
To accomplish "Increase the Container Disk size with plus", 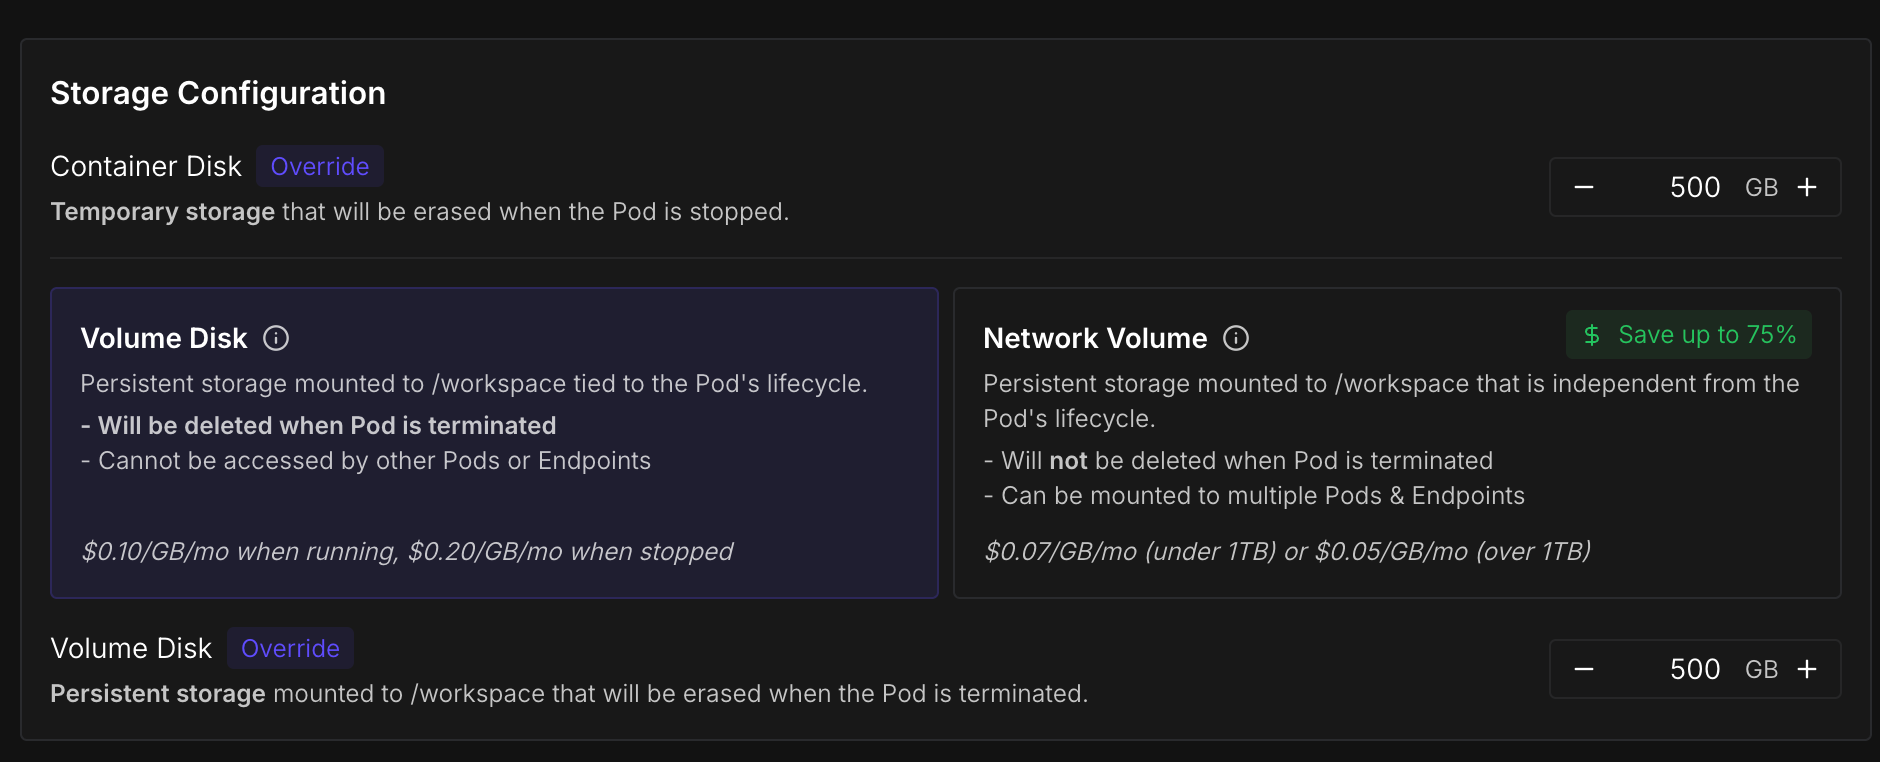I will [x=1807, y=188].
